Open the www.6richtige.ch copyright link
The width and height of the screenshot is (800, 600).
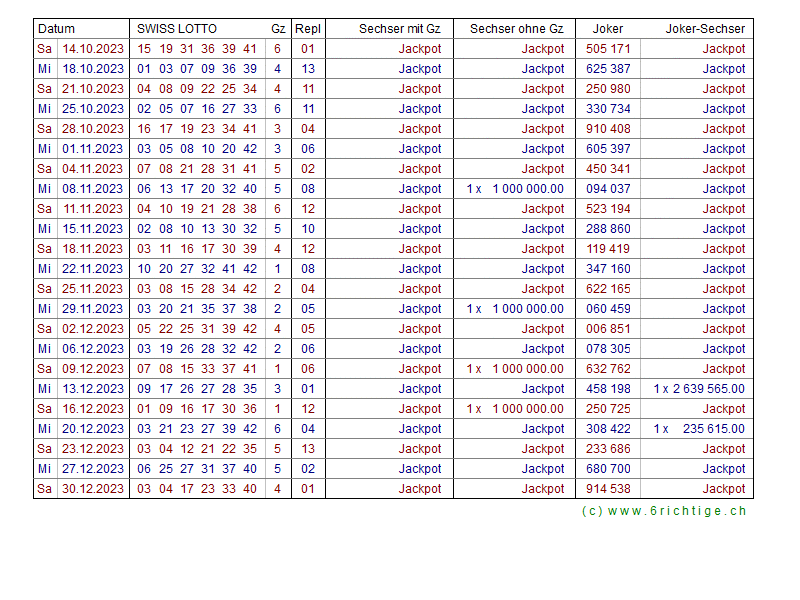pyautogui.click(x=664, y=511)
